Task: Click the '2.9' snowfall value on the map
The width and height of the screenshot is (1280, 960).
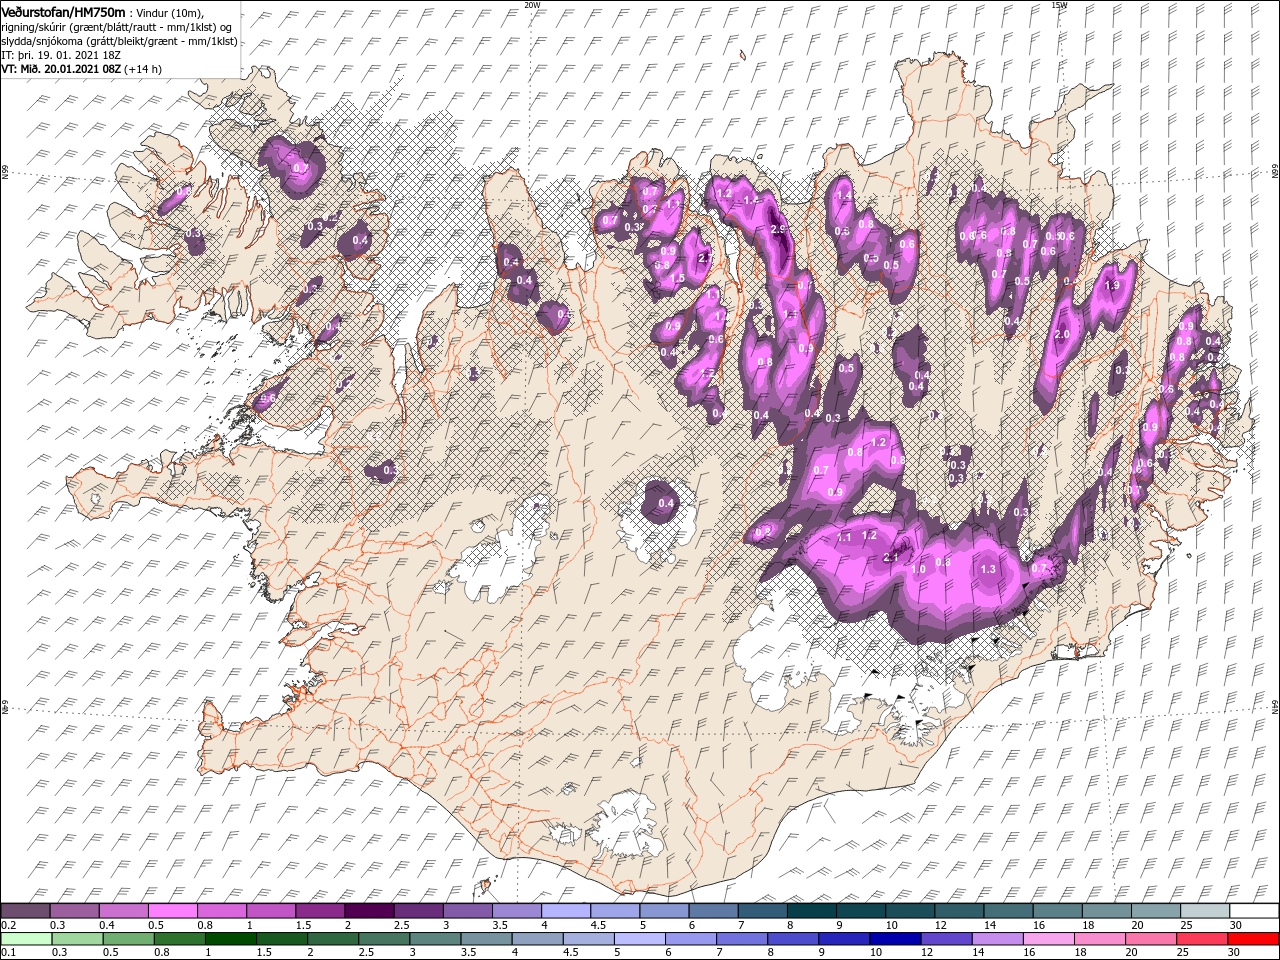Action: point(780,229)
